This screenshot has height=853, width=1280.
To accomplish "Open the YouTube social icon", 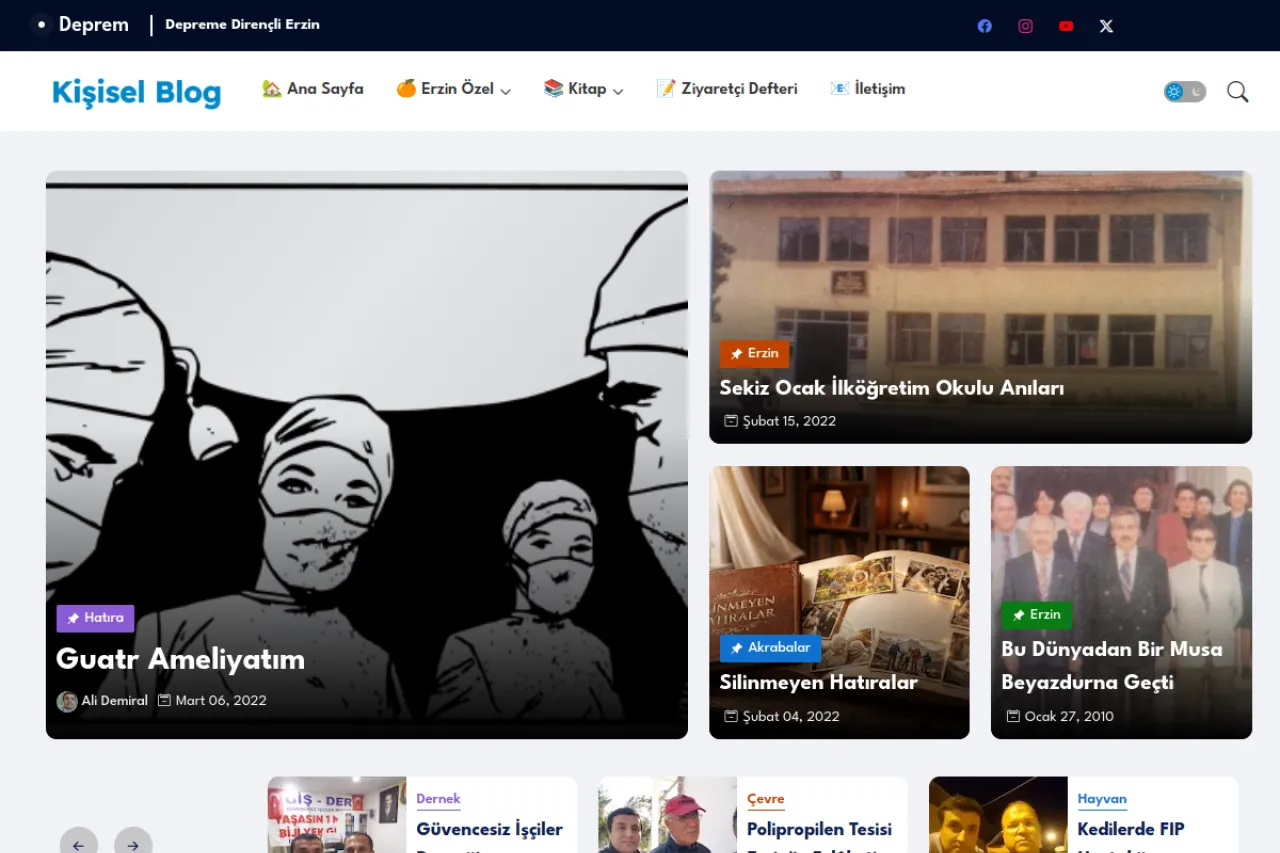I will coord(1066,26).
